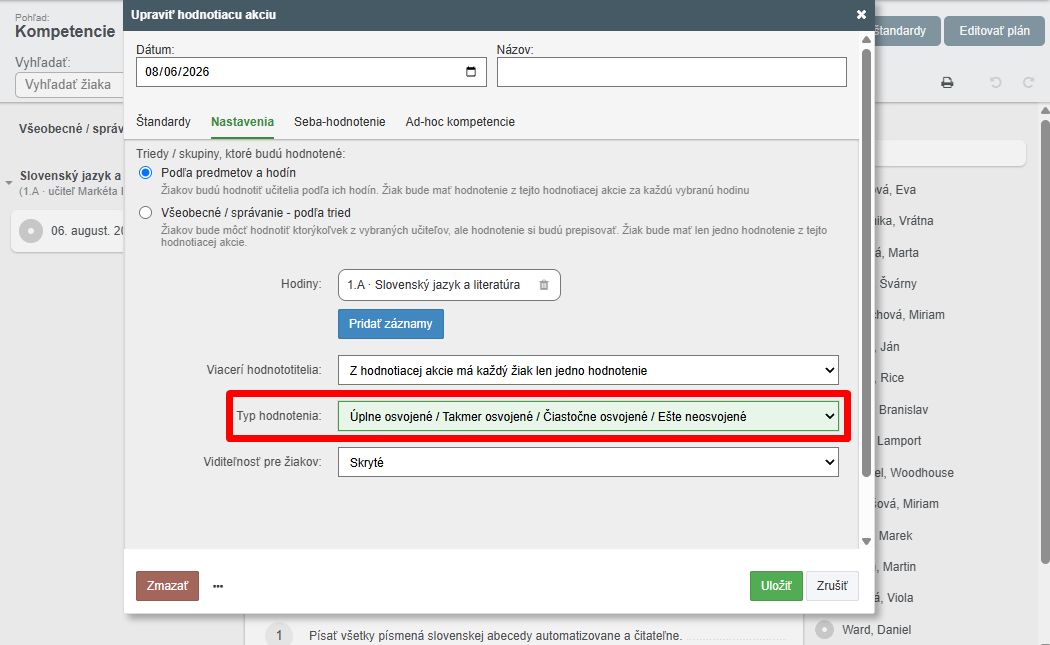This screenshot has width=1050, height=645.
Task: Click the Vyhľadať žiaka search field
Action: tap(69, 85)
